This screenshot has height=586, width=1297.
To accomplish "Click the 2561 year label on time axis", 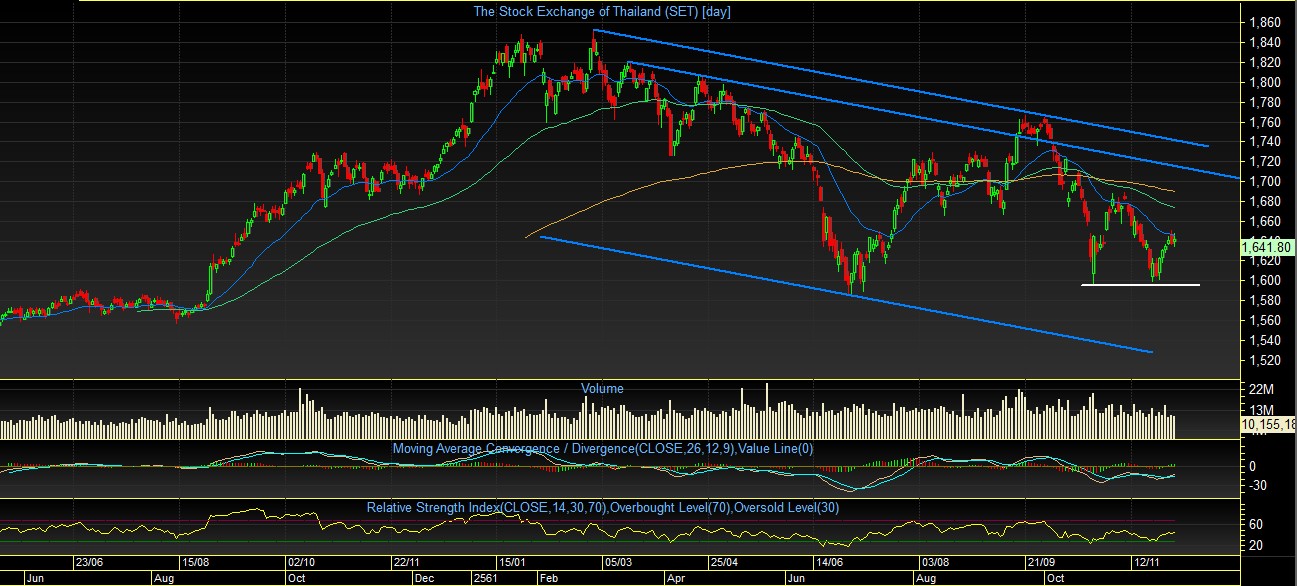I will pos(487,578).
